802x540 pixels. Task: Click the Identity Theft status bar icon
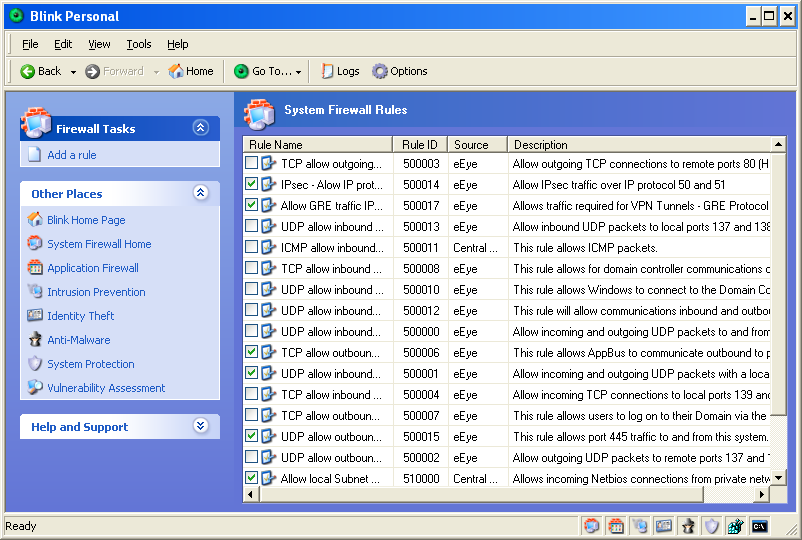coord(664,526)
